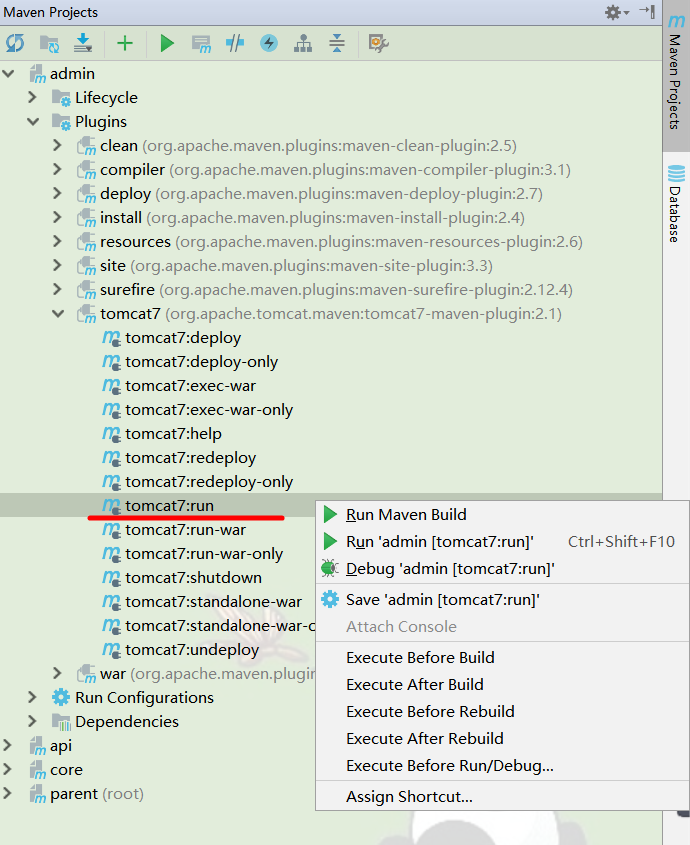
Task: Expand the install plugin node
Action: pyautogui.click(x=57, y=218)
